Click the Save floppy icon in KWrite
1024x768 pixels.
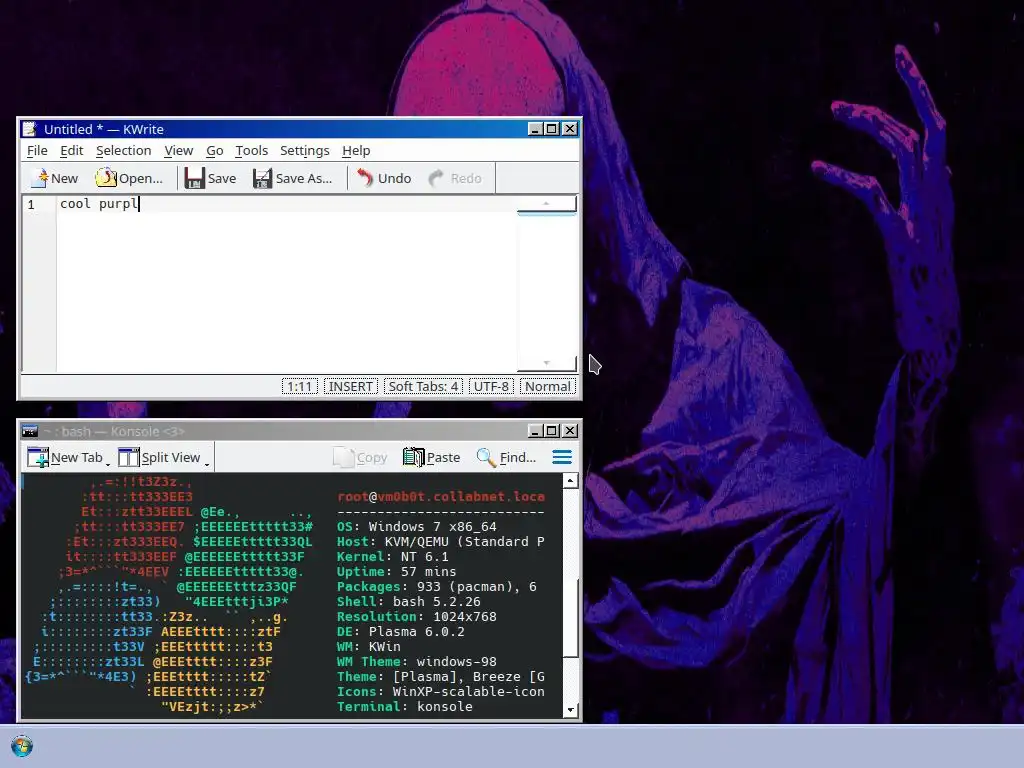tap(195, 178)
